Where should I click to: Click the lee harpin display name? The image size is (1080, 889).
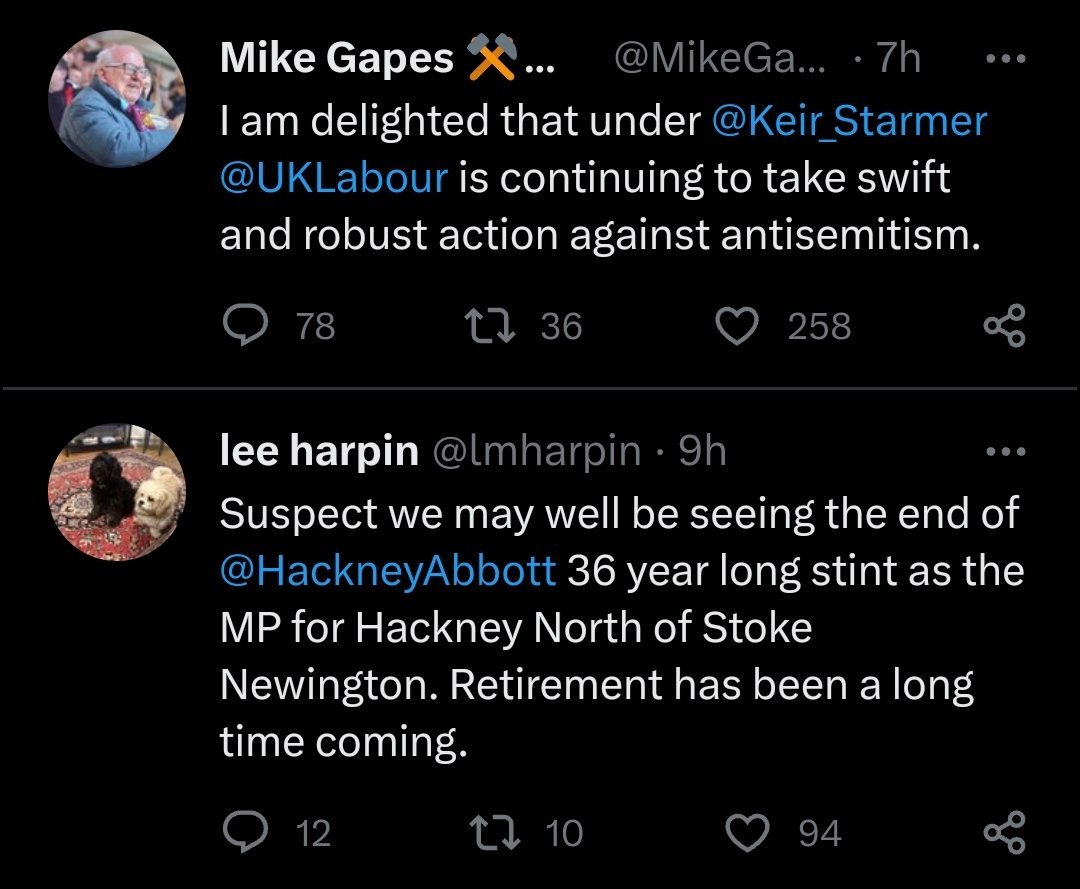pyautogui.click(x=318, y=452)
